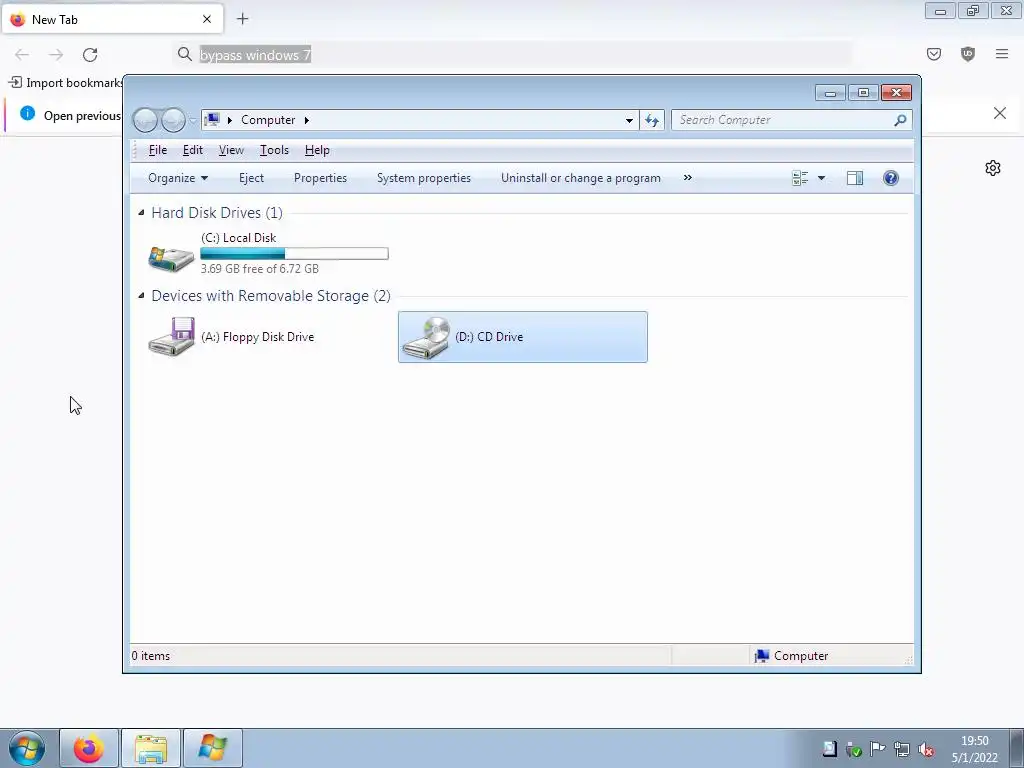Image resolution: width=1024 pixels, height=768 pixels.
Task: Open the Help menu
Action: click(x=317, y=150)
